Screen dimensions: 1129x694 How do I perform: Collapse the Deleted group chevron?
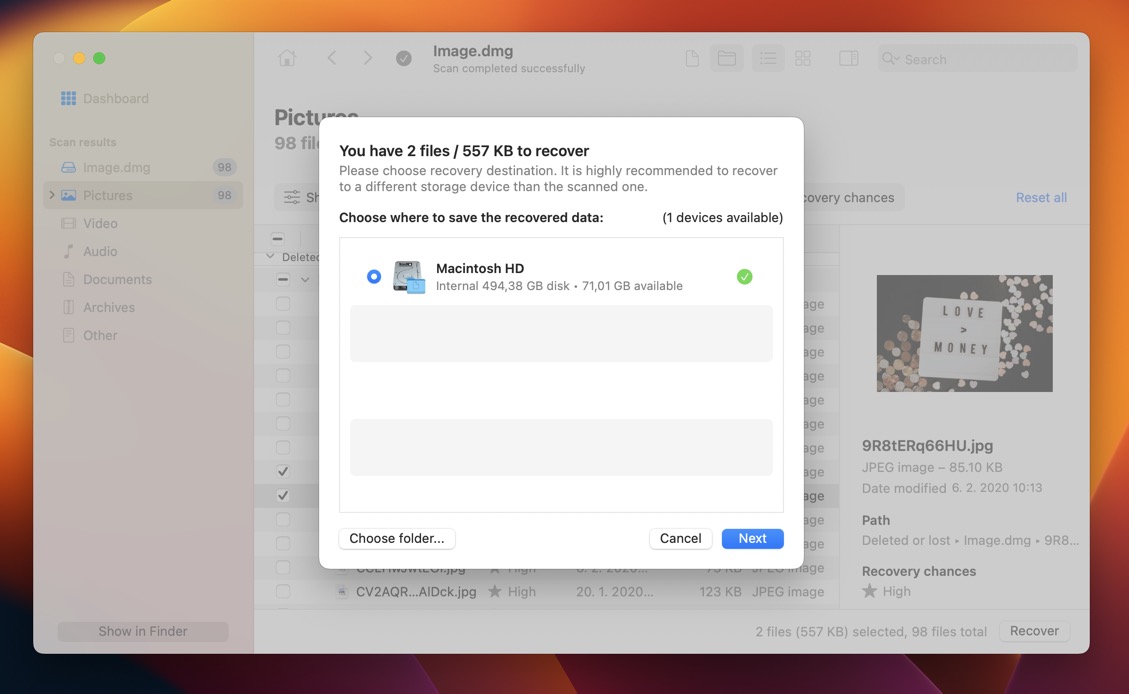point(270,257)
